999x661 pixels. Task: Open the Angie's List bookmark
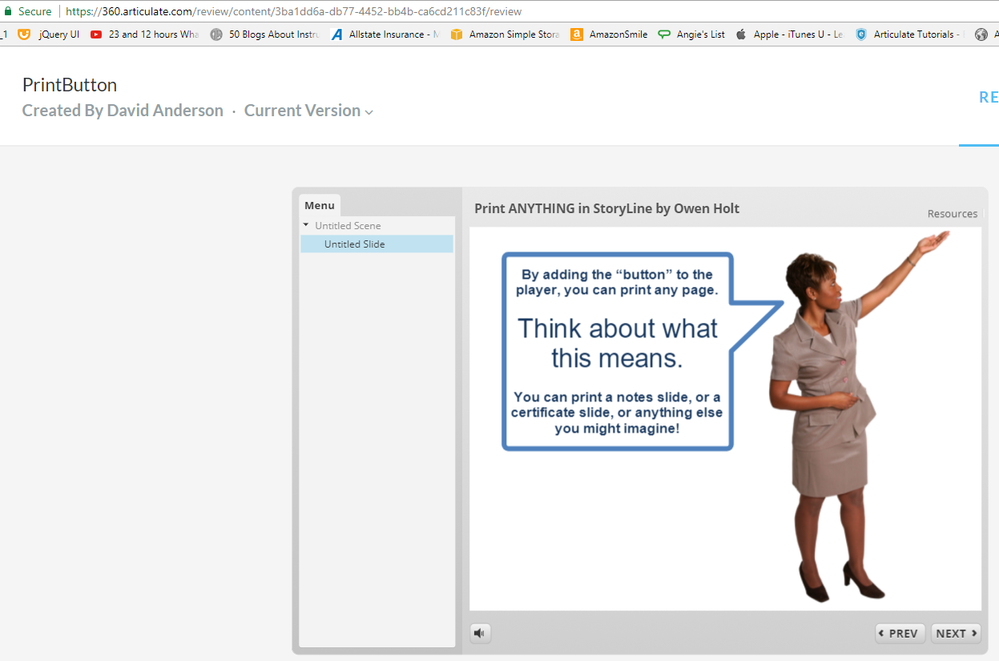pyautogui.click(x=691, y=34)
